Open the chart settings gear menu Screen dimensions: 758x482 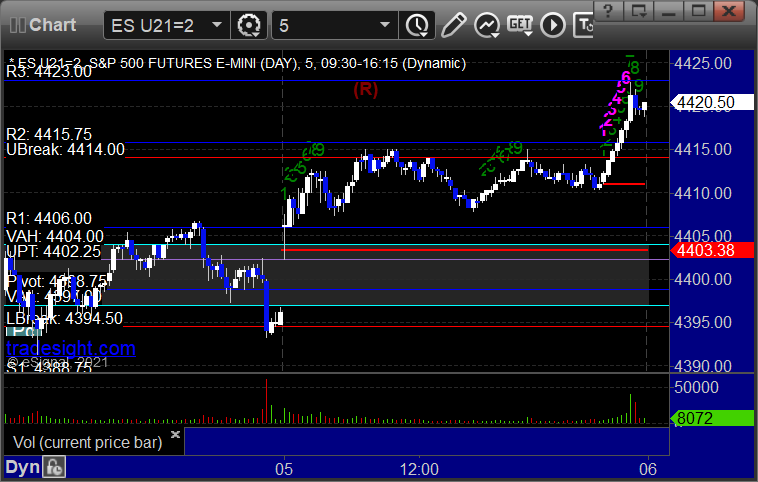[x=249, y=25]
